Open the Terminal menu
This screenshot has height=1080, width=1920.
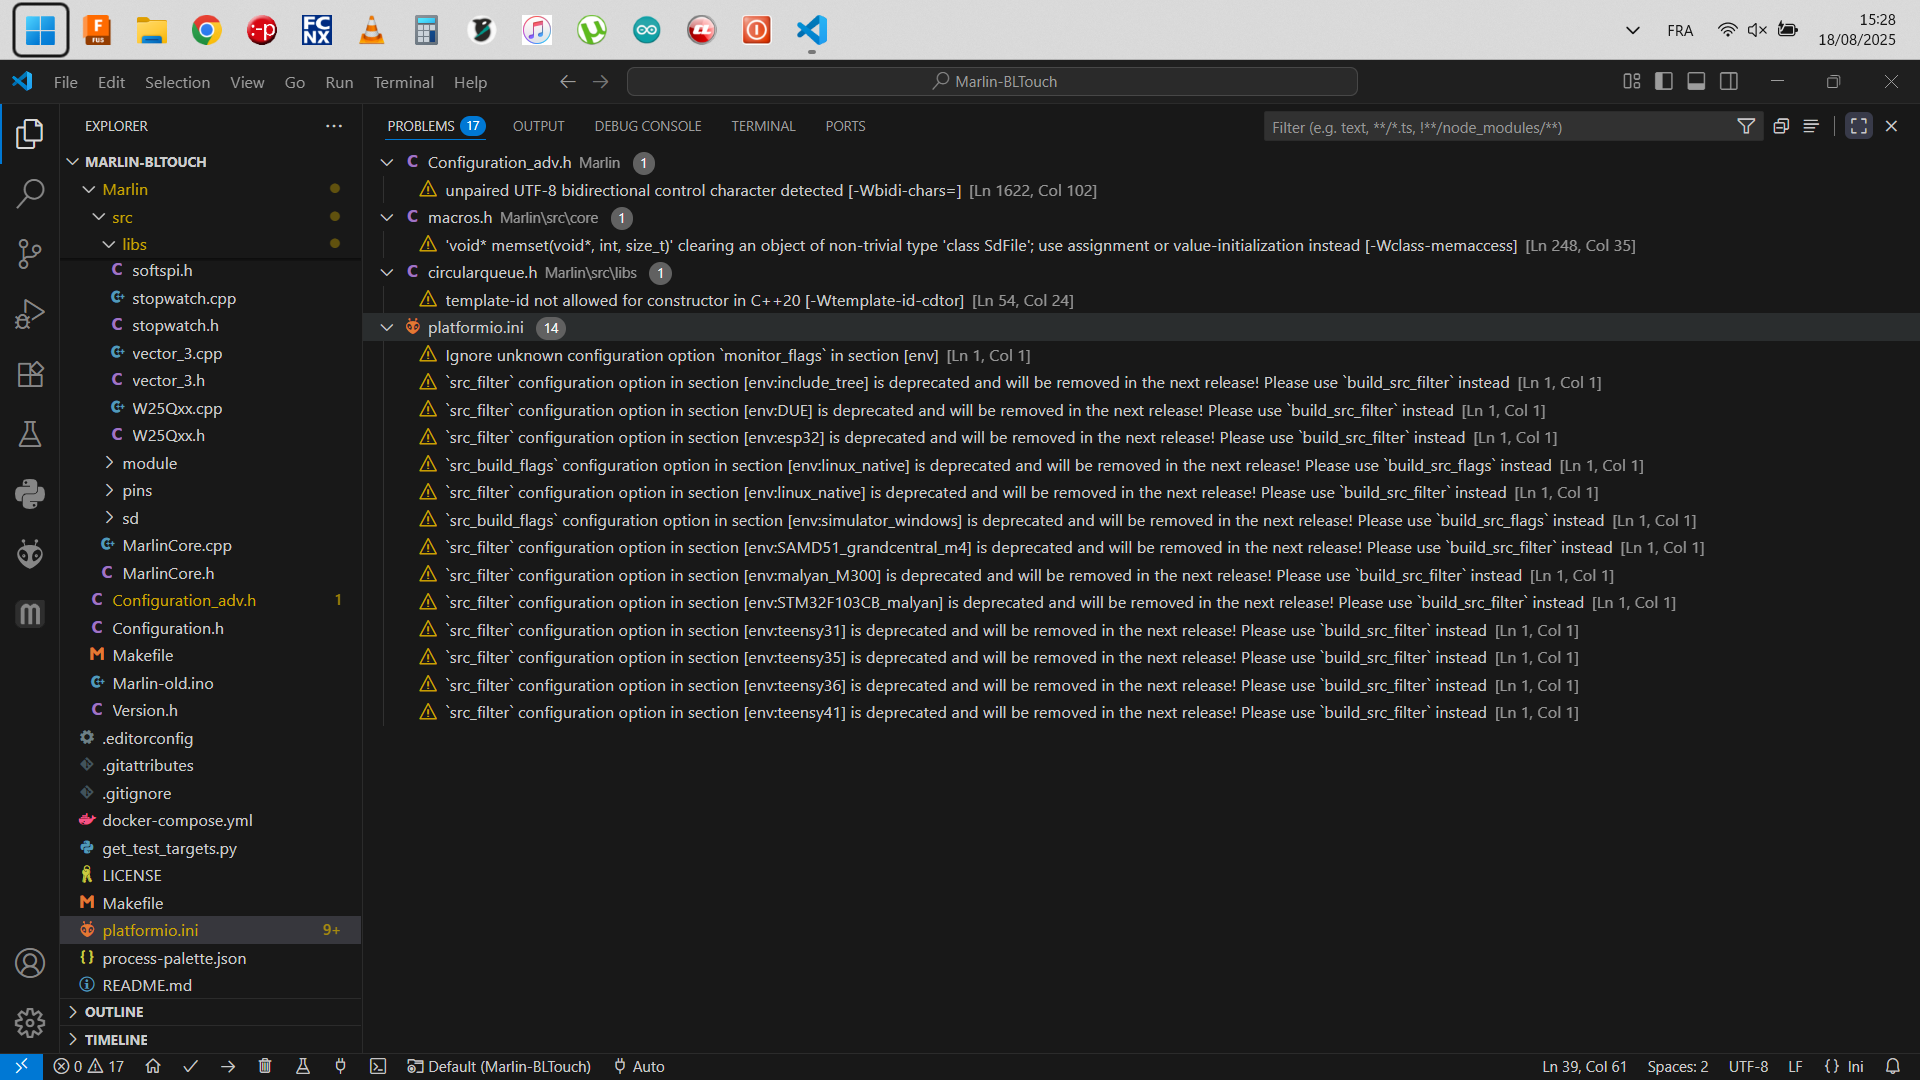tap(403, 82)
